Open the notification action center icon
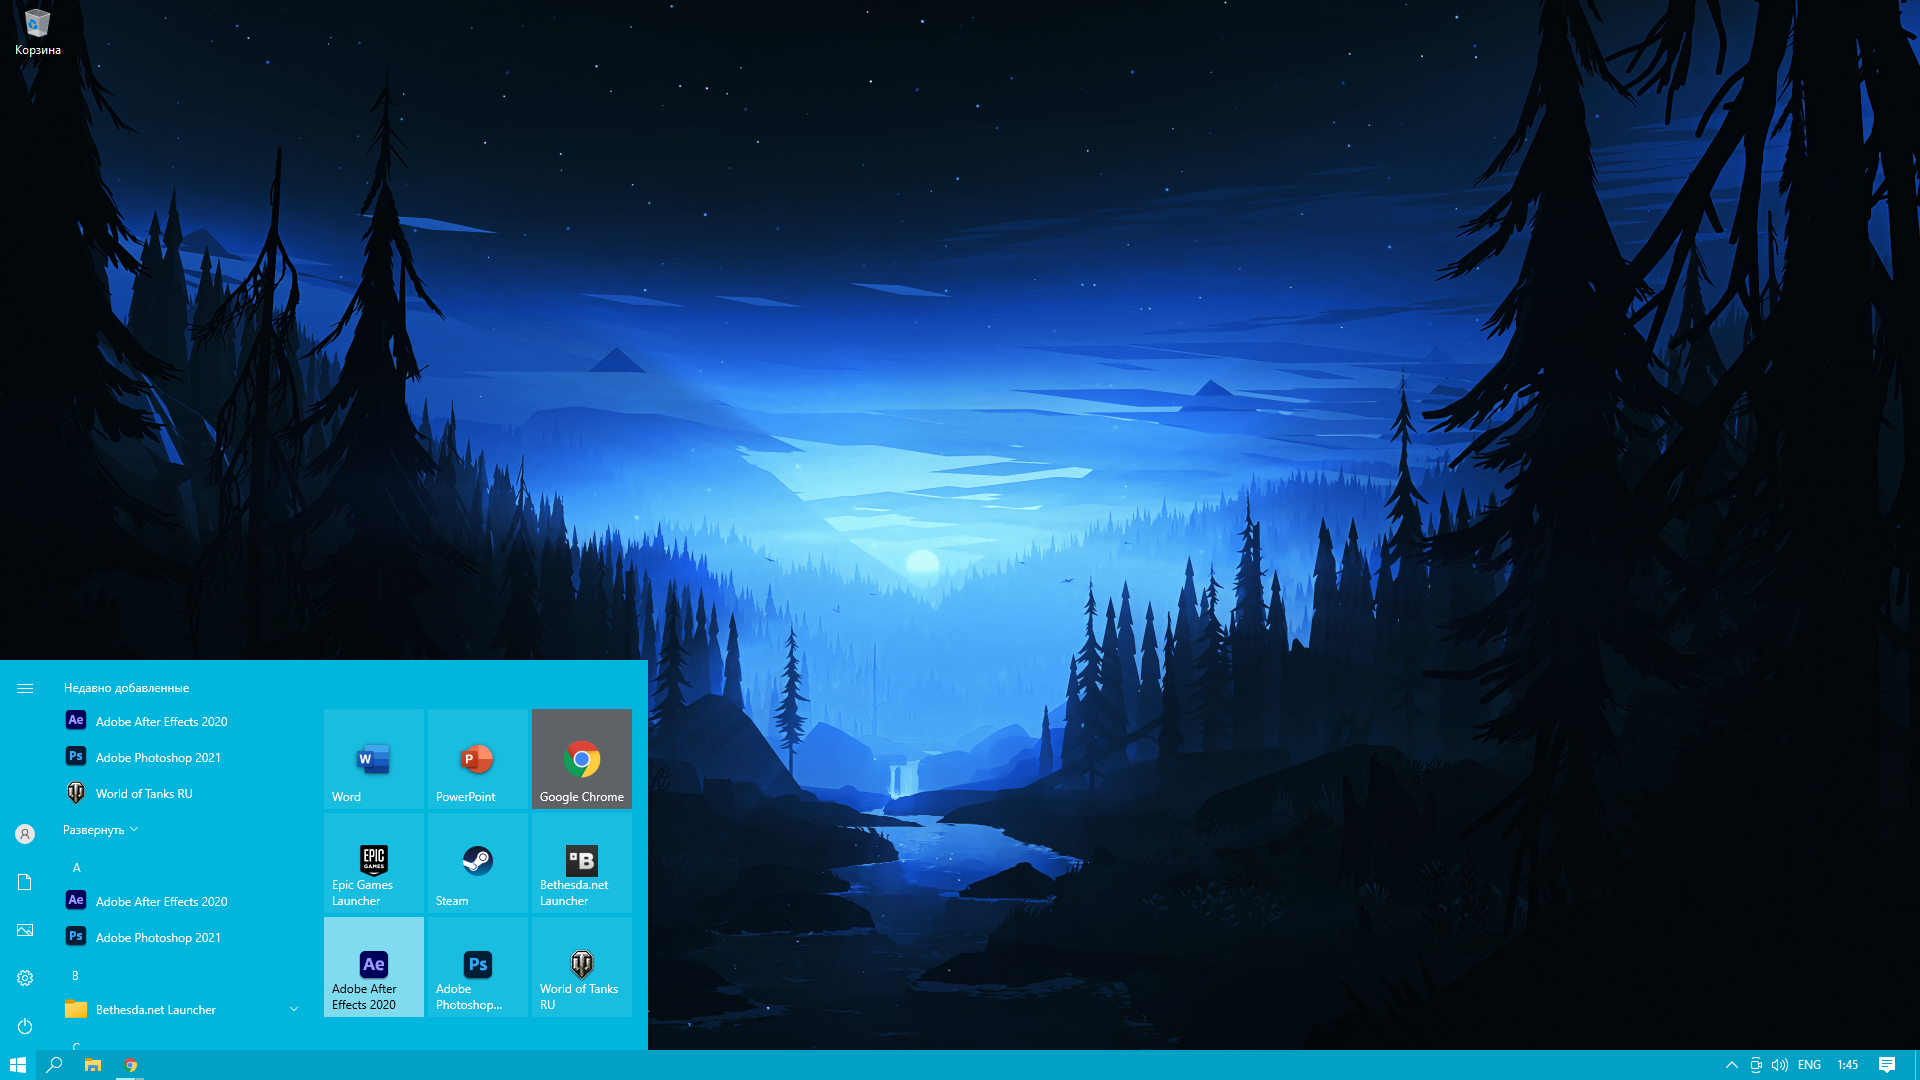 point(1887,1065)
